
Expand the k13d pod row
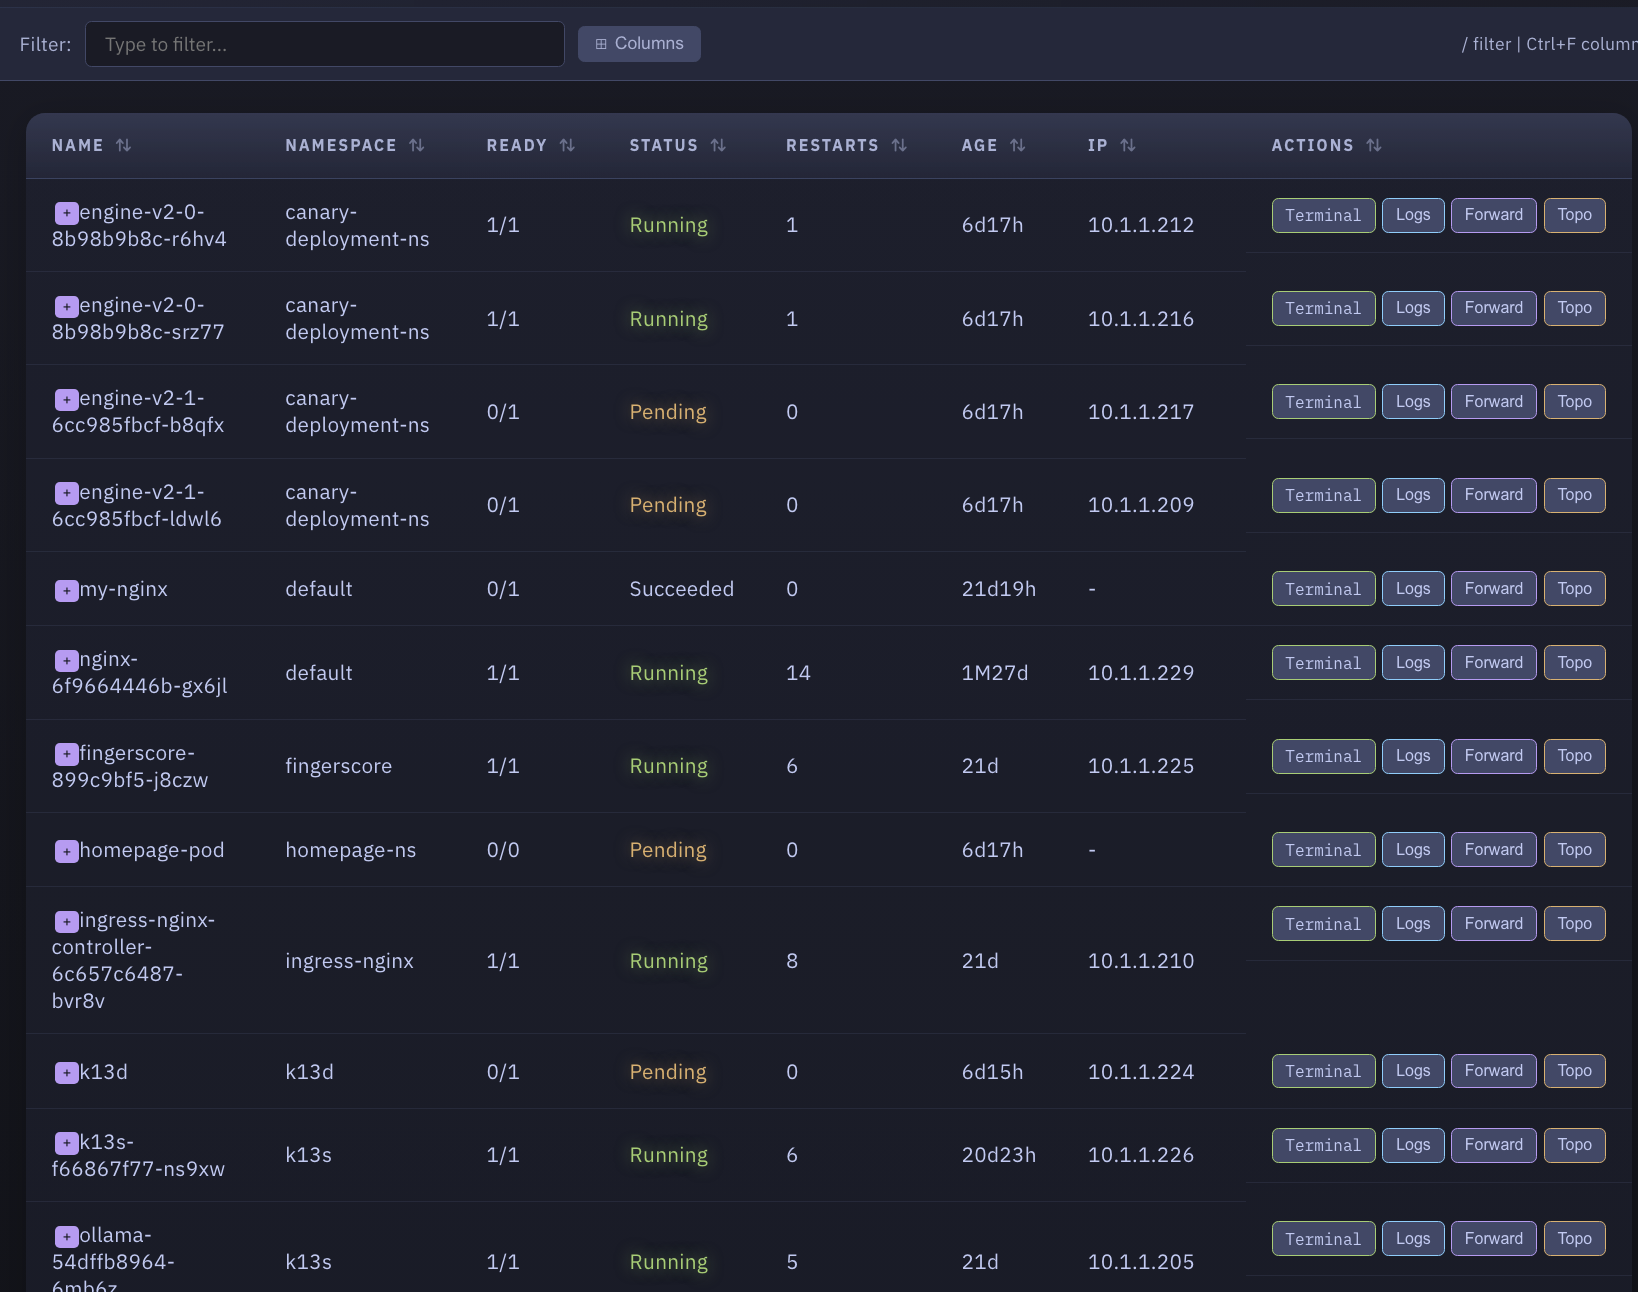pos(66,1073)
